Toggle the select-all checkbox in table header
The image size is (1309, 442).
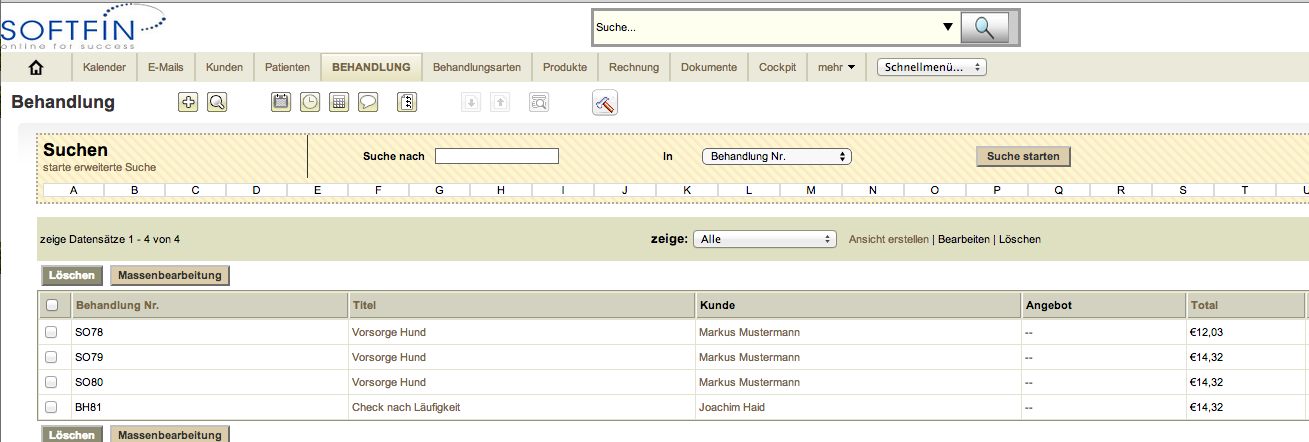(52, 305)
